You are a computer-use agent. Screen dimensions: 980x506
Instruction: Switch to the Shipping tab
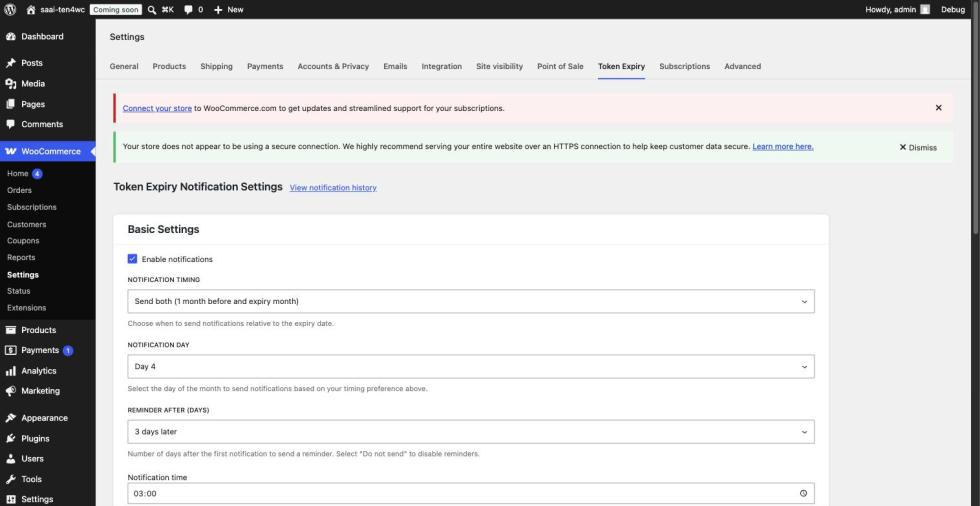click(x=216, y=66)
